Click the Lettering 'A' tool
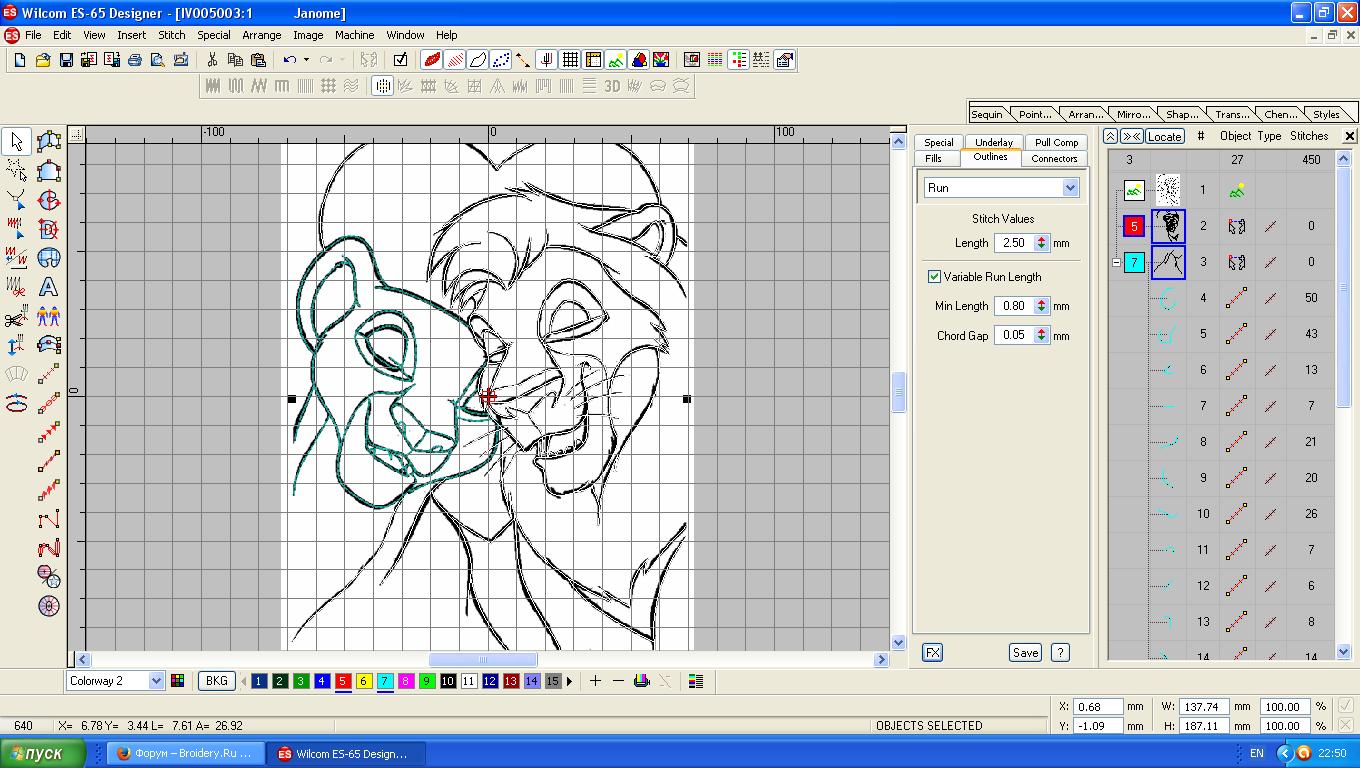The width and height of the screenshot is (1360, 768). [x=48, y=288]
